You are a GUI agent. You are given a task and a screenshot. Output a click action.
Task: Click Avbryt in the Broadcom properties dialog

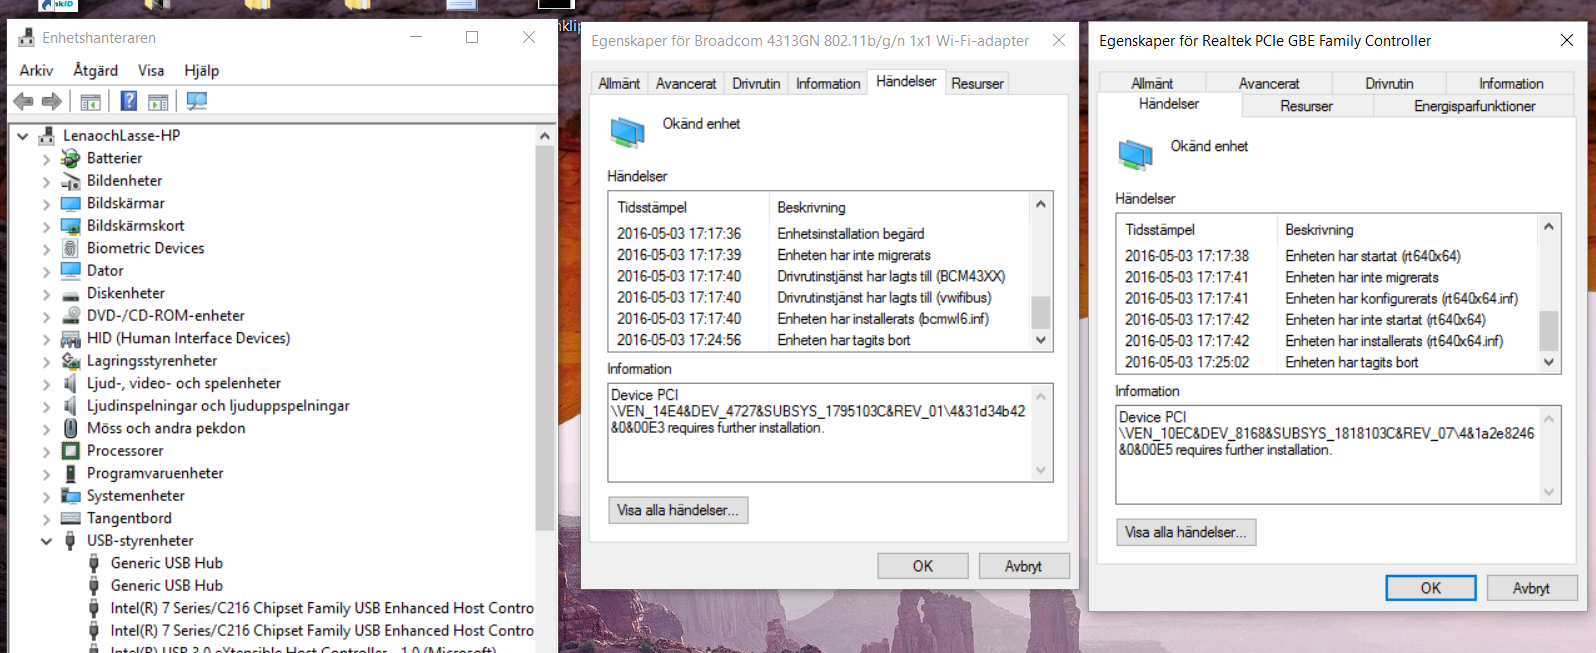click(1024, 566)
